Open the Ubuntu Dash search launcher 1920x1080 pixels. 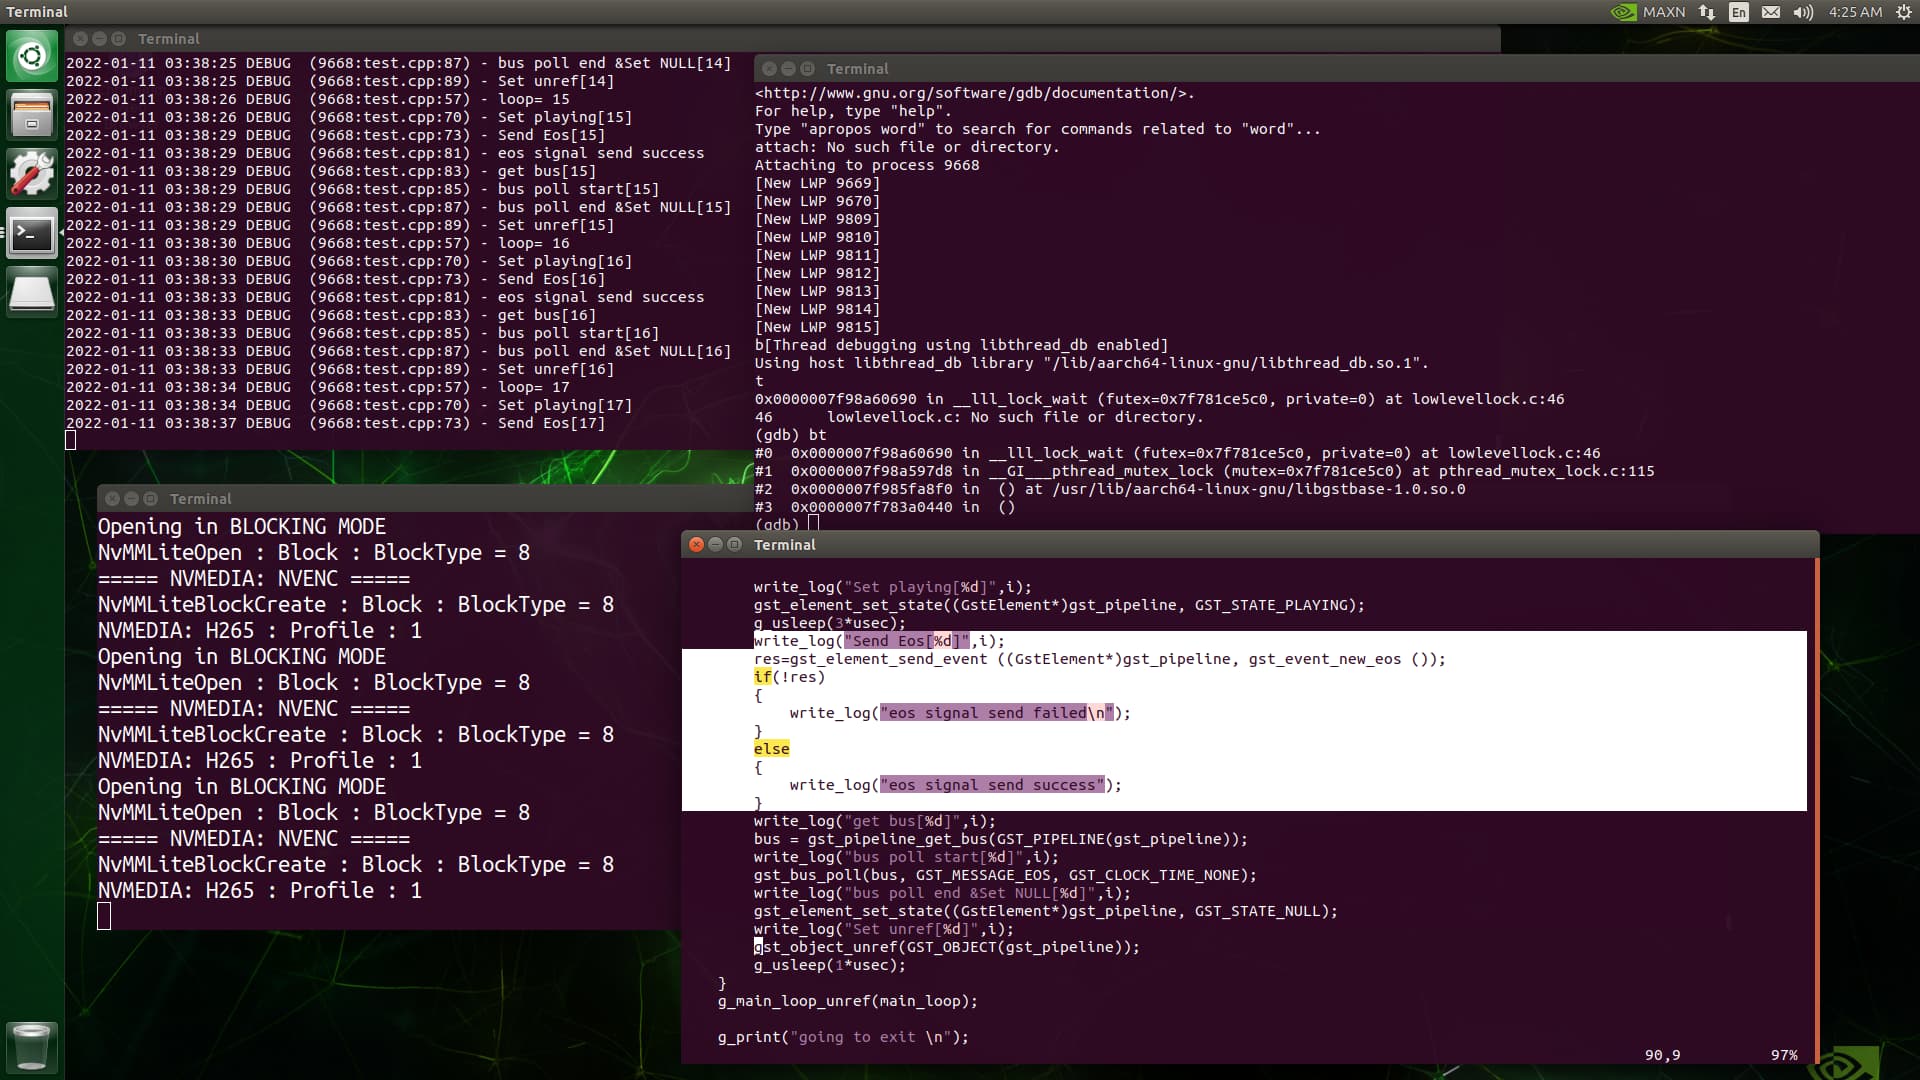coord(32,55)
